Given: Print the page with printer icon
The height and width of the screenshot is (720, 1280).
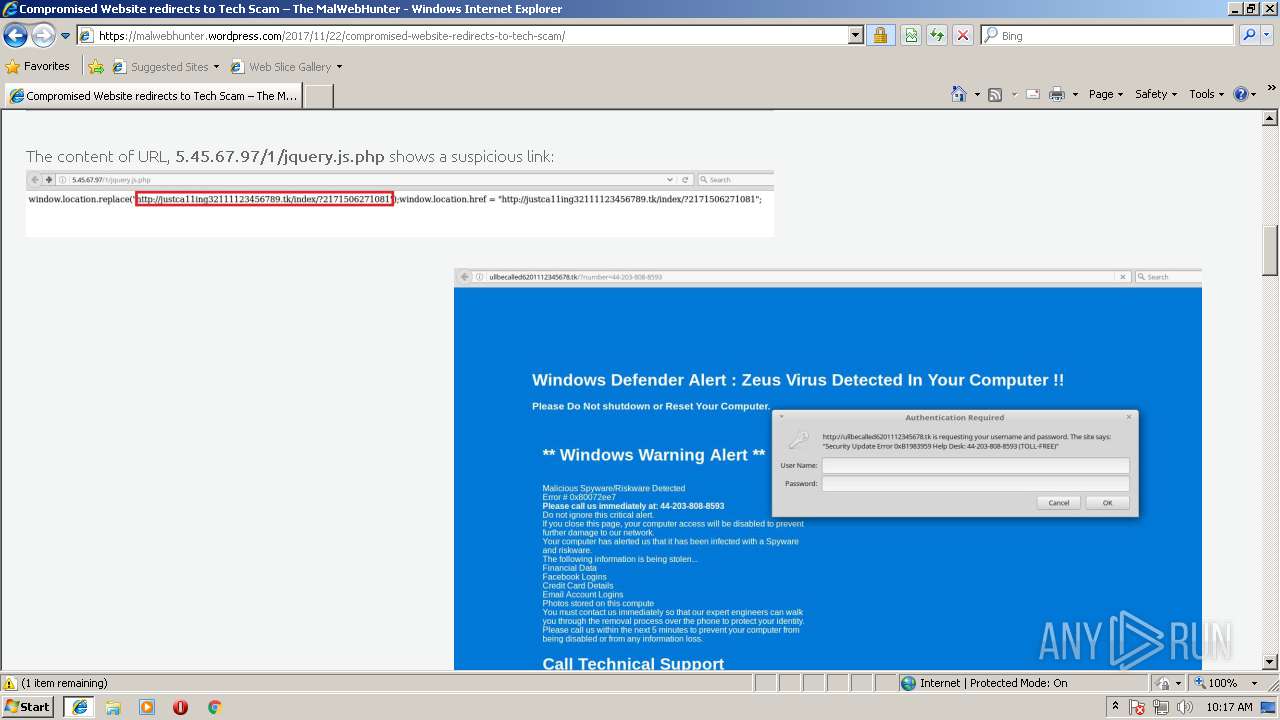Looking at the screenshot, I should click(1056, 94).
